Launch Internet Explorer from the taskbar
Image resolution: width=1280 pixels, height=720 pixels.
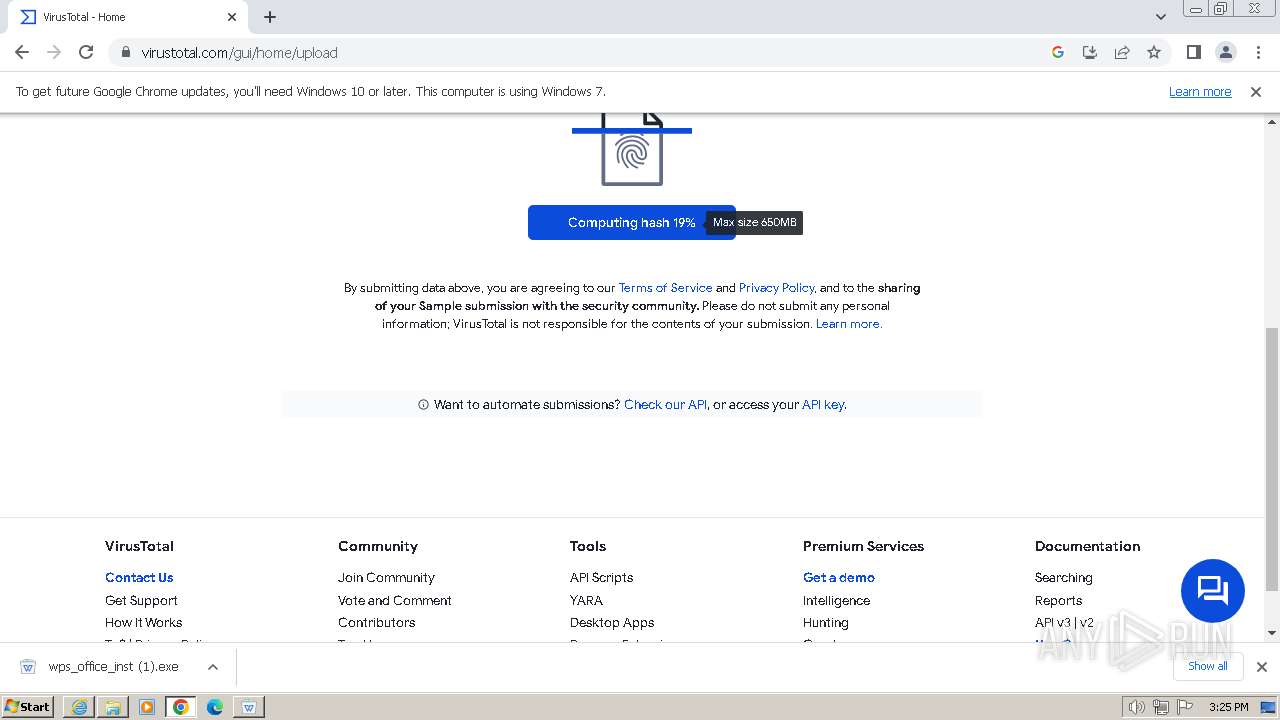(x=79, y=706)
